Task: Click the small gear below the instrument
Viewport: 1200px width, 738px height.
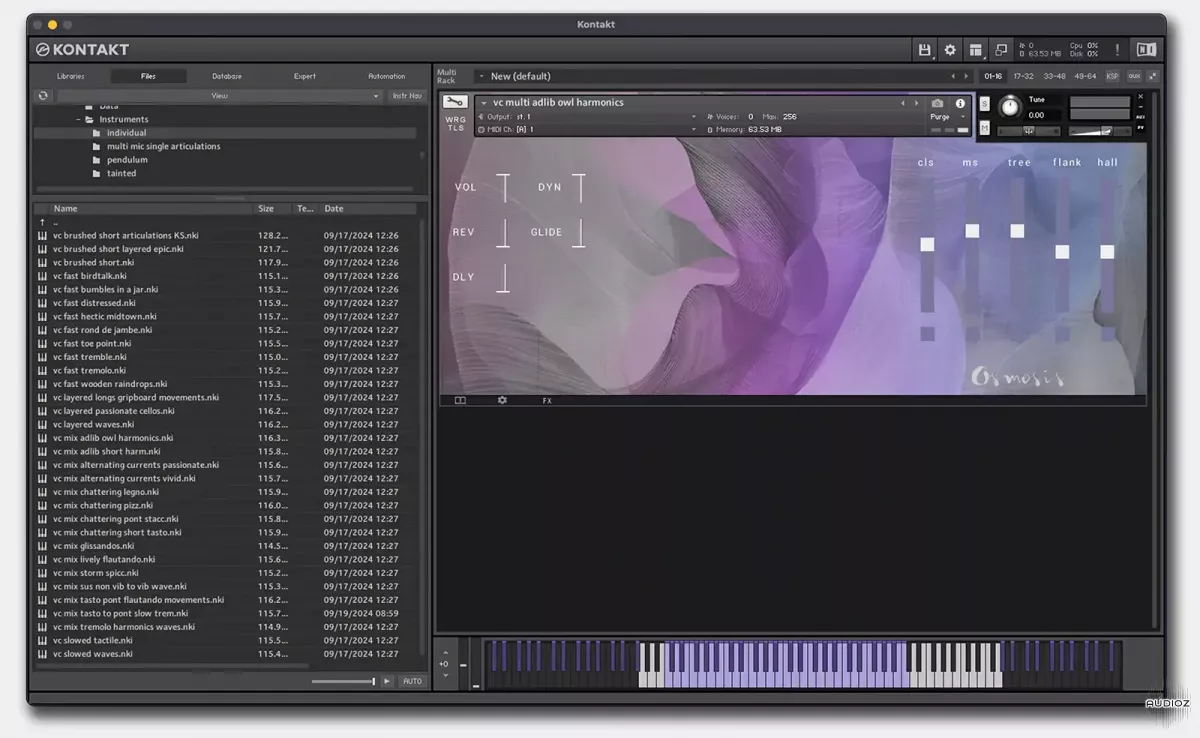Action: coord(502,400)
